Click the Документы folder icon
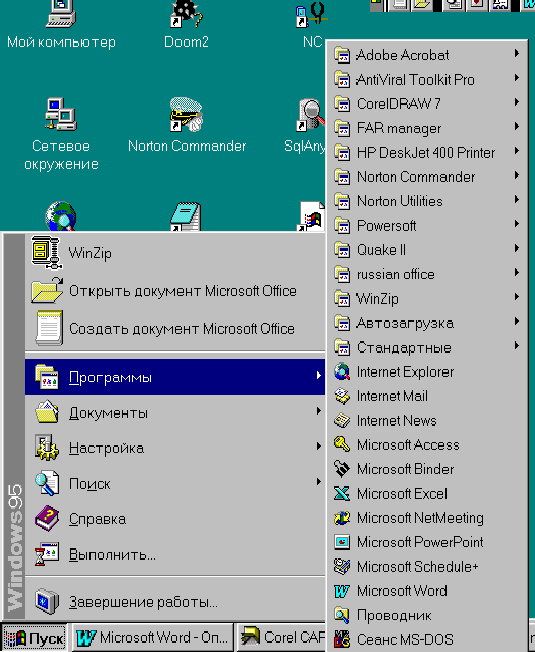This screenshot has width=535, height=652. point(47,412)
